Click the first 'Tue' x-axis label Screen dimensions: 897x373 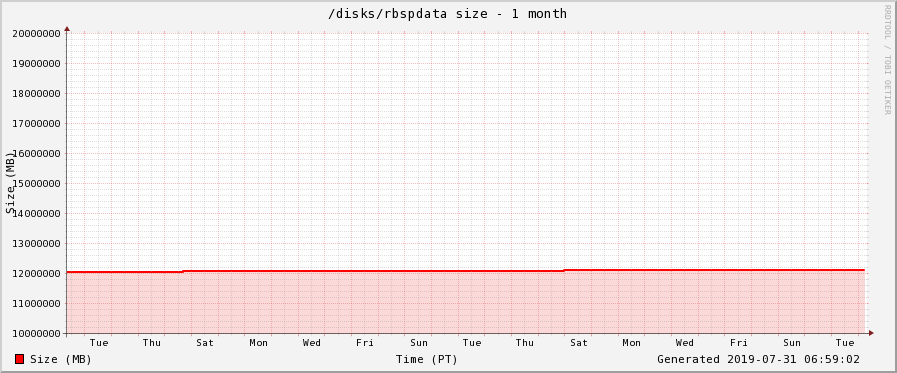click(98, 343)
